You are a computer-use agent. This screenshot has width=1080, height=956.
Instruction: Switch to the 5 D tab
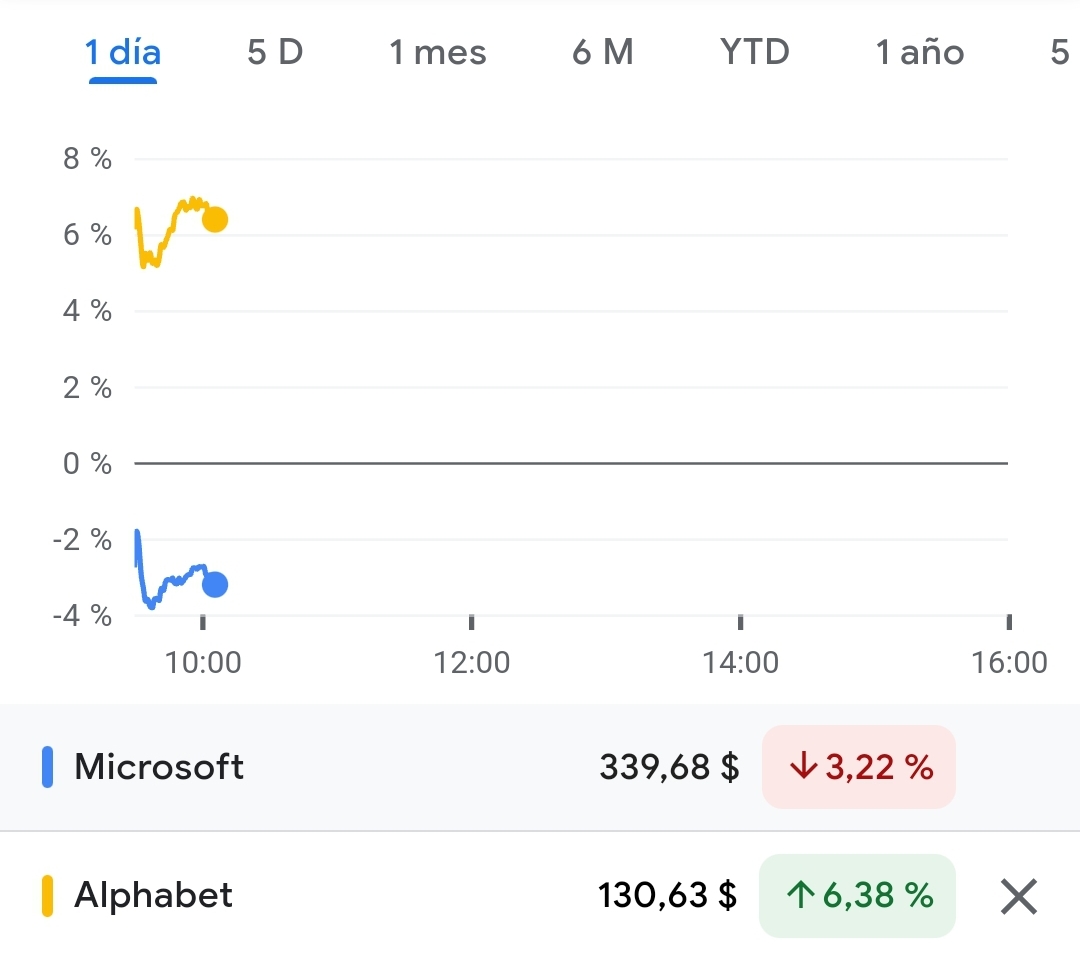[x=275, y=52]
